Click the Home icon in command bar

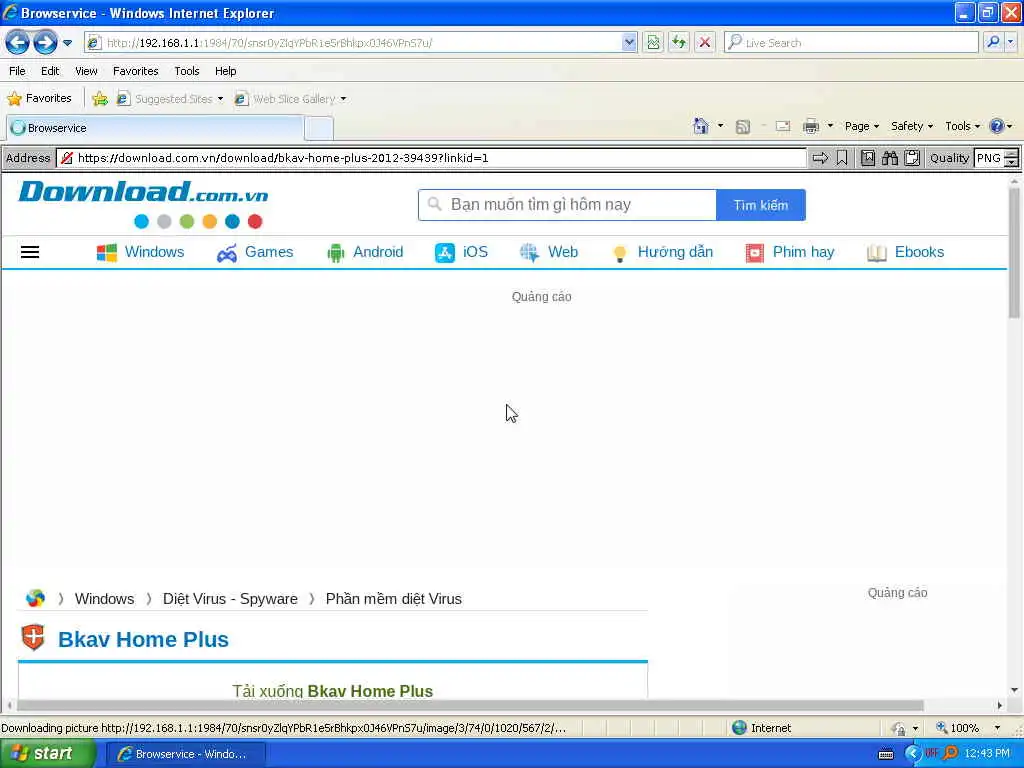701,126
